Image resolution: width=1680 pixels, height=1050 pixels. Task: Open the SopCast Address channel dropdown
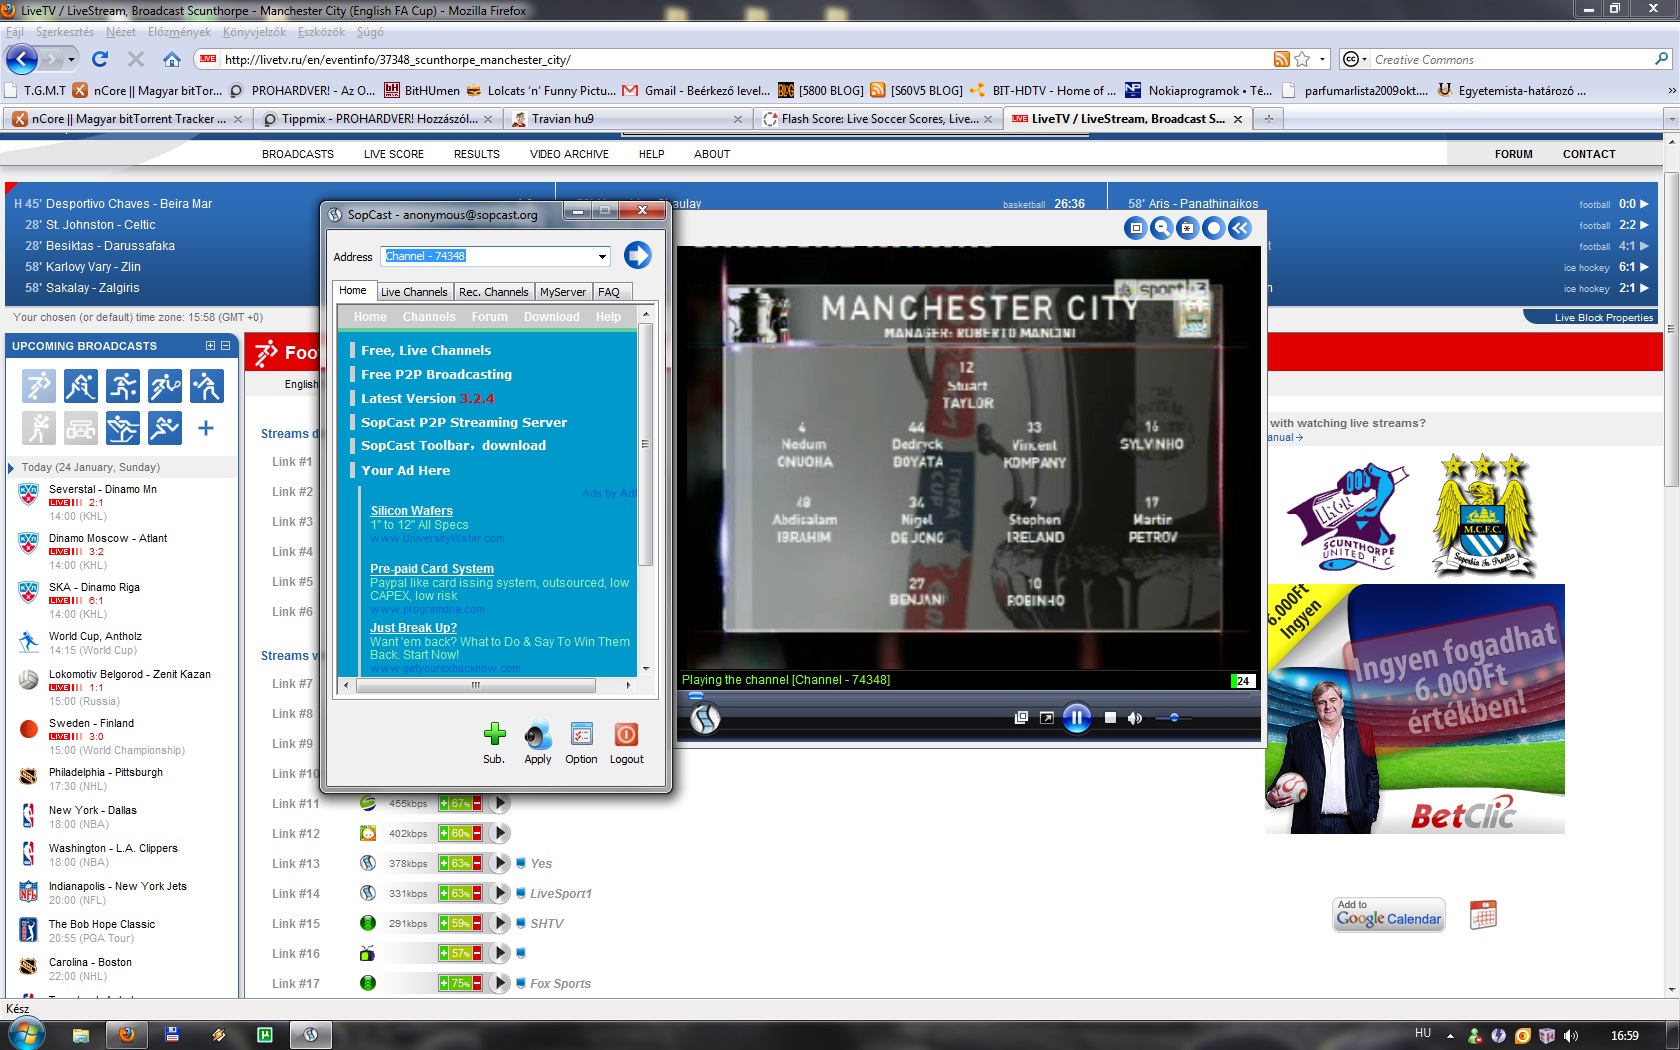pyautogui.click(x=602, y=257)
